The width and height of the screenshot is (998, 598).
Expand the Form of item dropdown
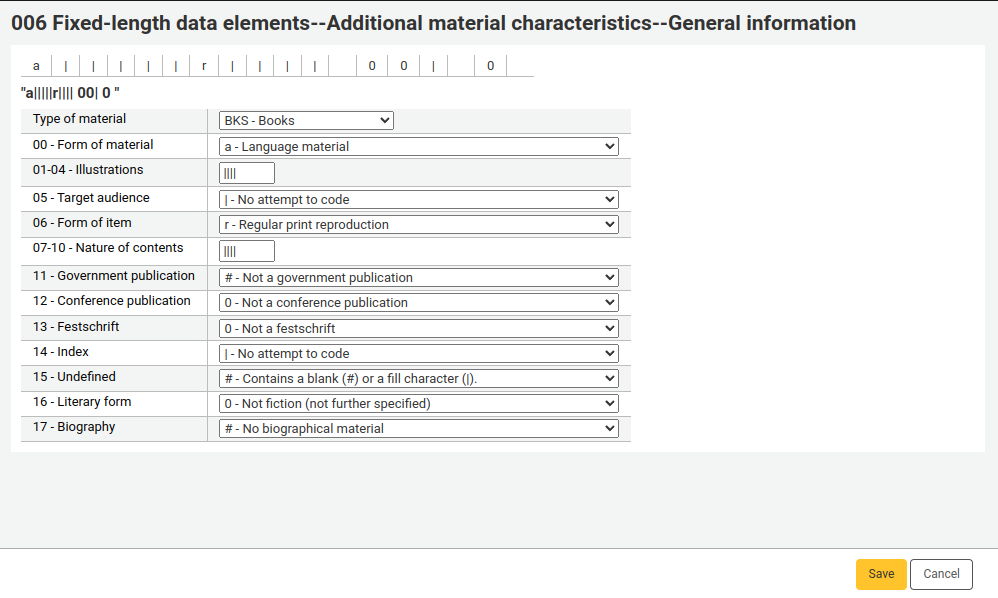(x=418, y=225)
